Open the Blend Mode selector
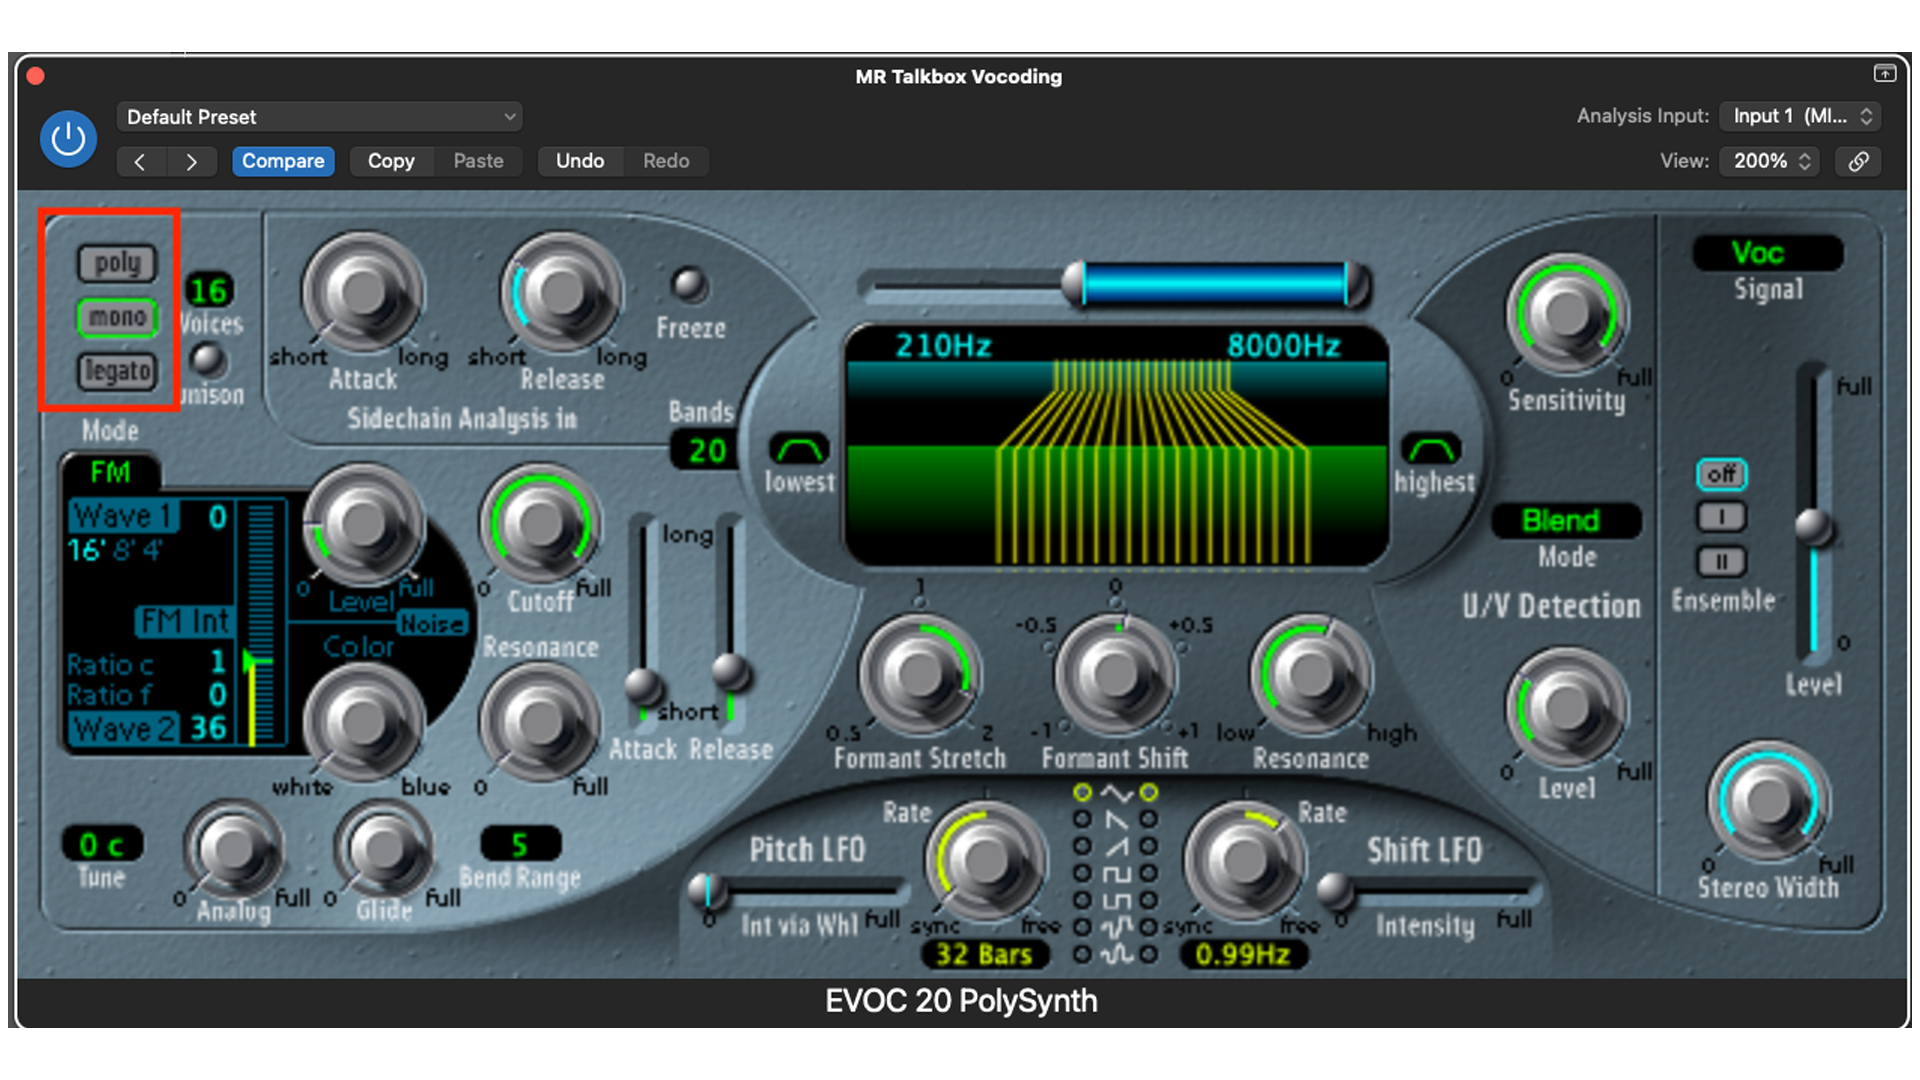1920x1080 pixels. [x=1565, y=520]
